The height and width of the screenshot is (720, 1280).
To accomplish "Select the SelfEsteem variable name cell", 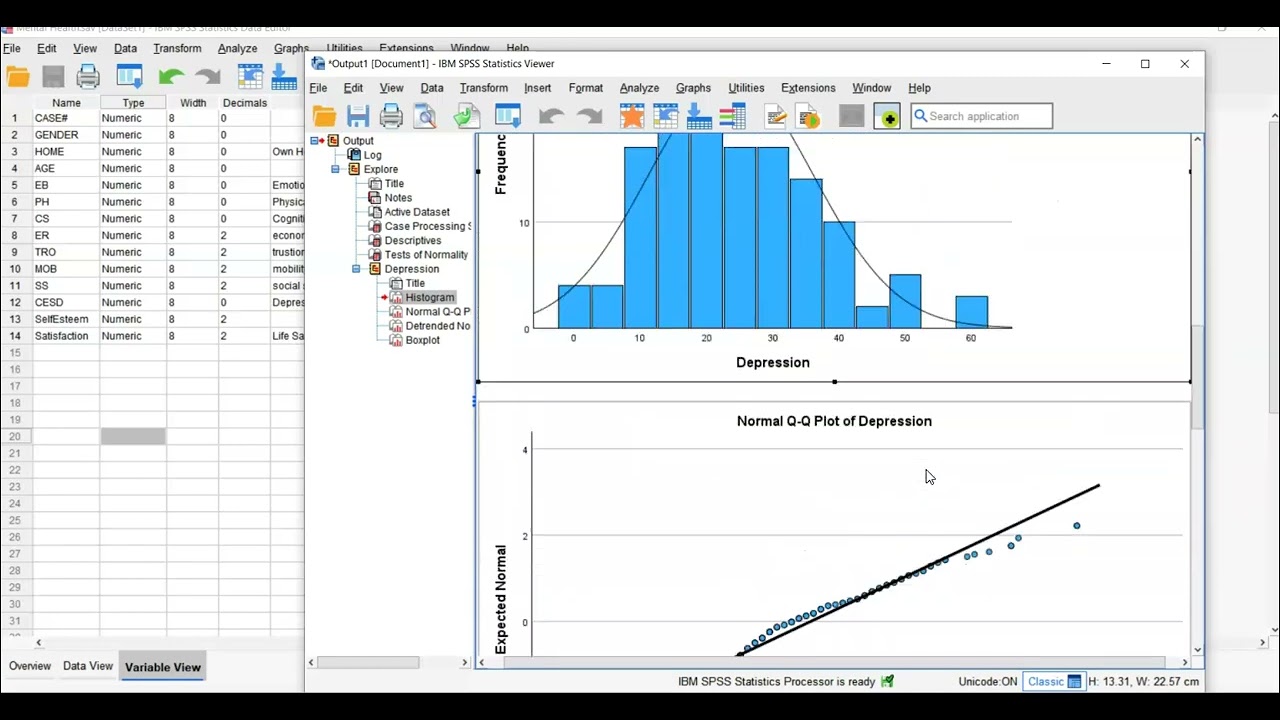I will pos(66,319).
